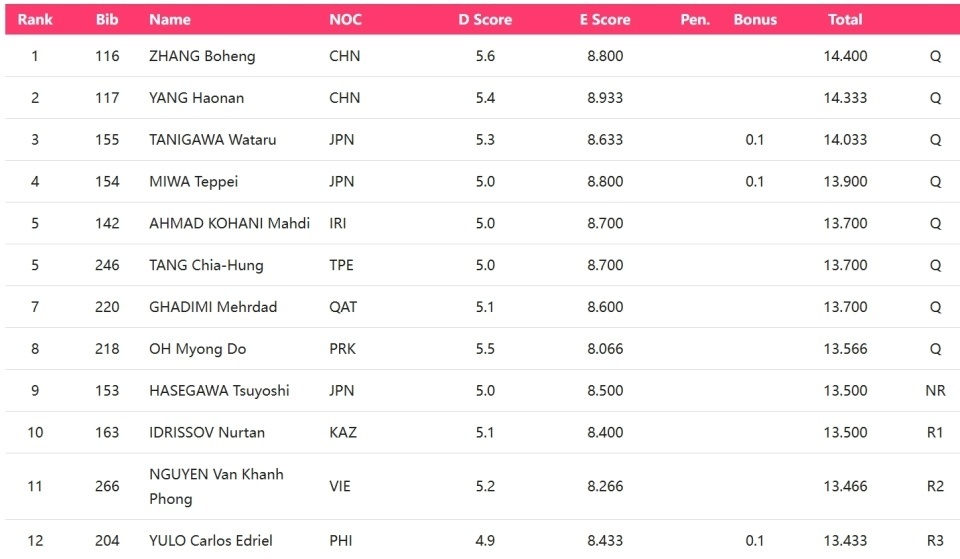Click GHADIMI Mehrdad name
The image size is (960, 559).
click(x=213, y=307)
